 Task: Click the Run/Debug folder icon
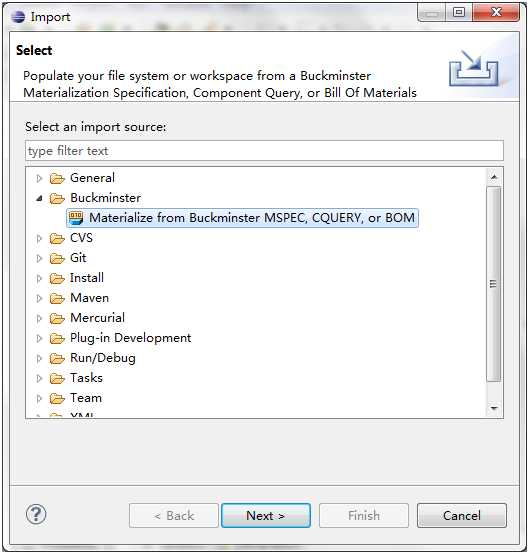coord(57,358)
